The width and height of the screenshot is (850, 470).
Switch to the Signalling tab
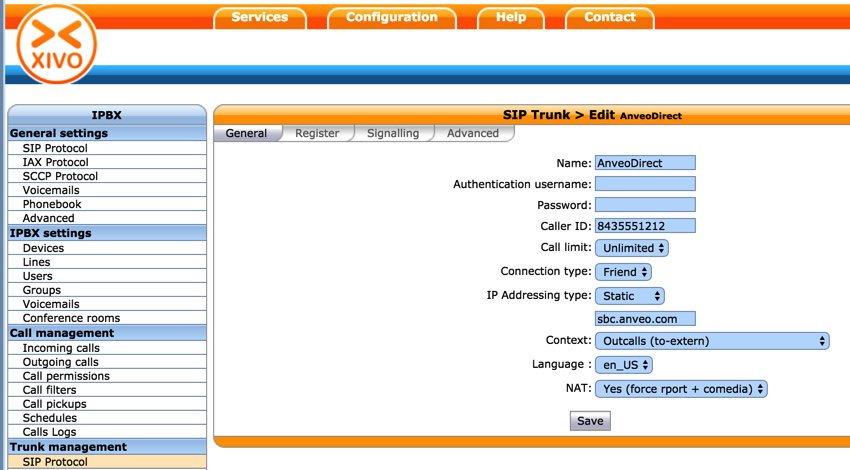[x=393, y=133]
